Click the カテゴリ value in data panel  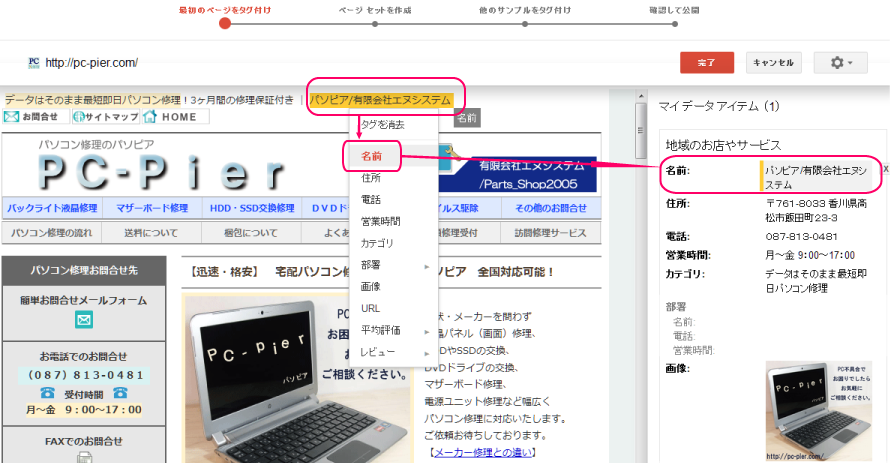tap(816, 281)
